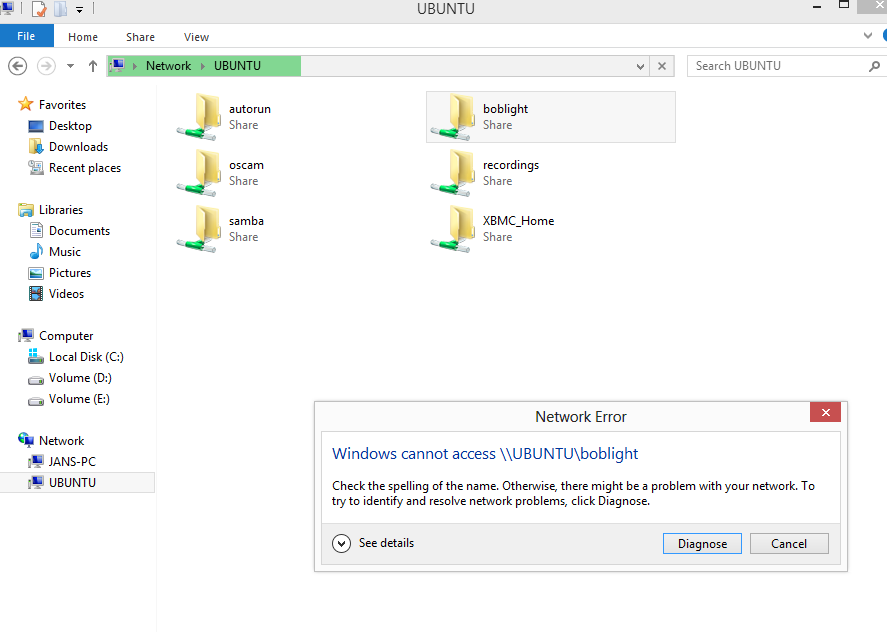This screenshot has width=887, height=632.
Task: Click the "samba" share name
Action: point(246,221)
